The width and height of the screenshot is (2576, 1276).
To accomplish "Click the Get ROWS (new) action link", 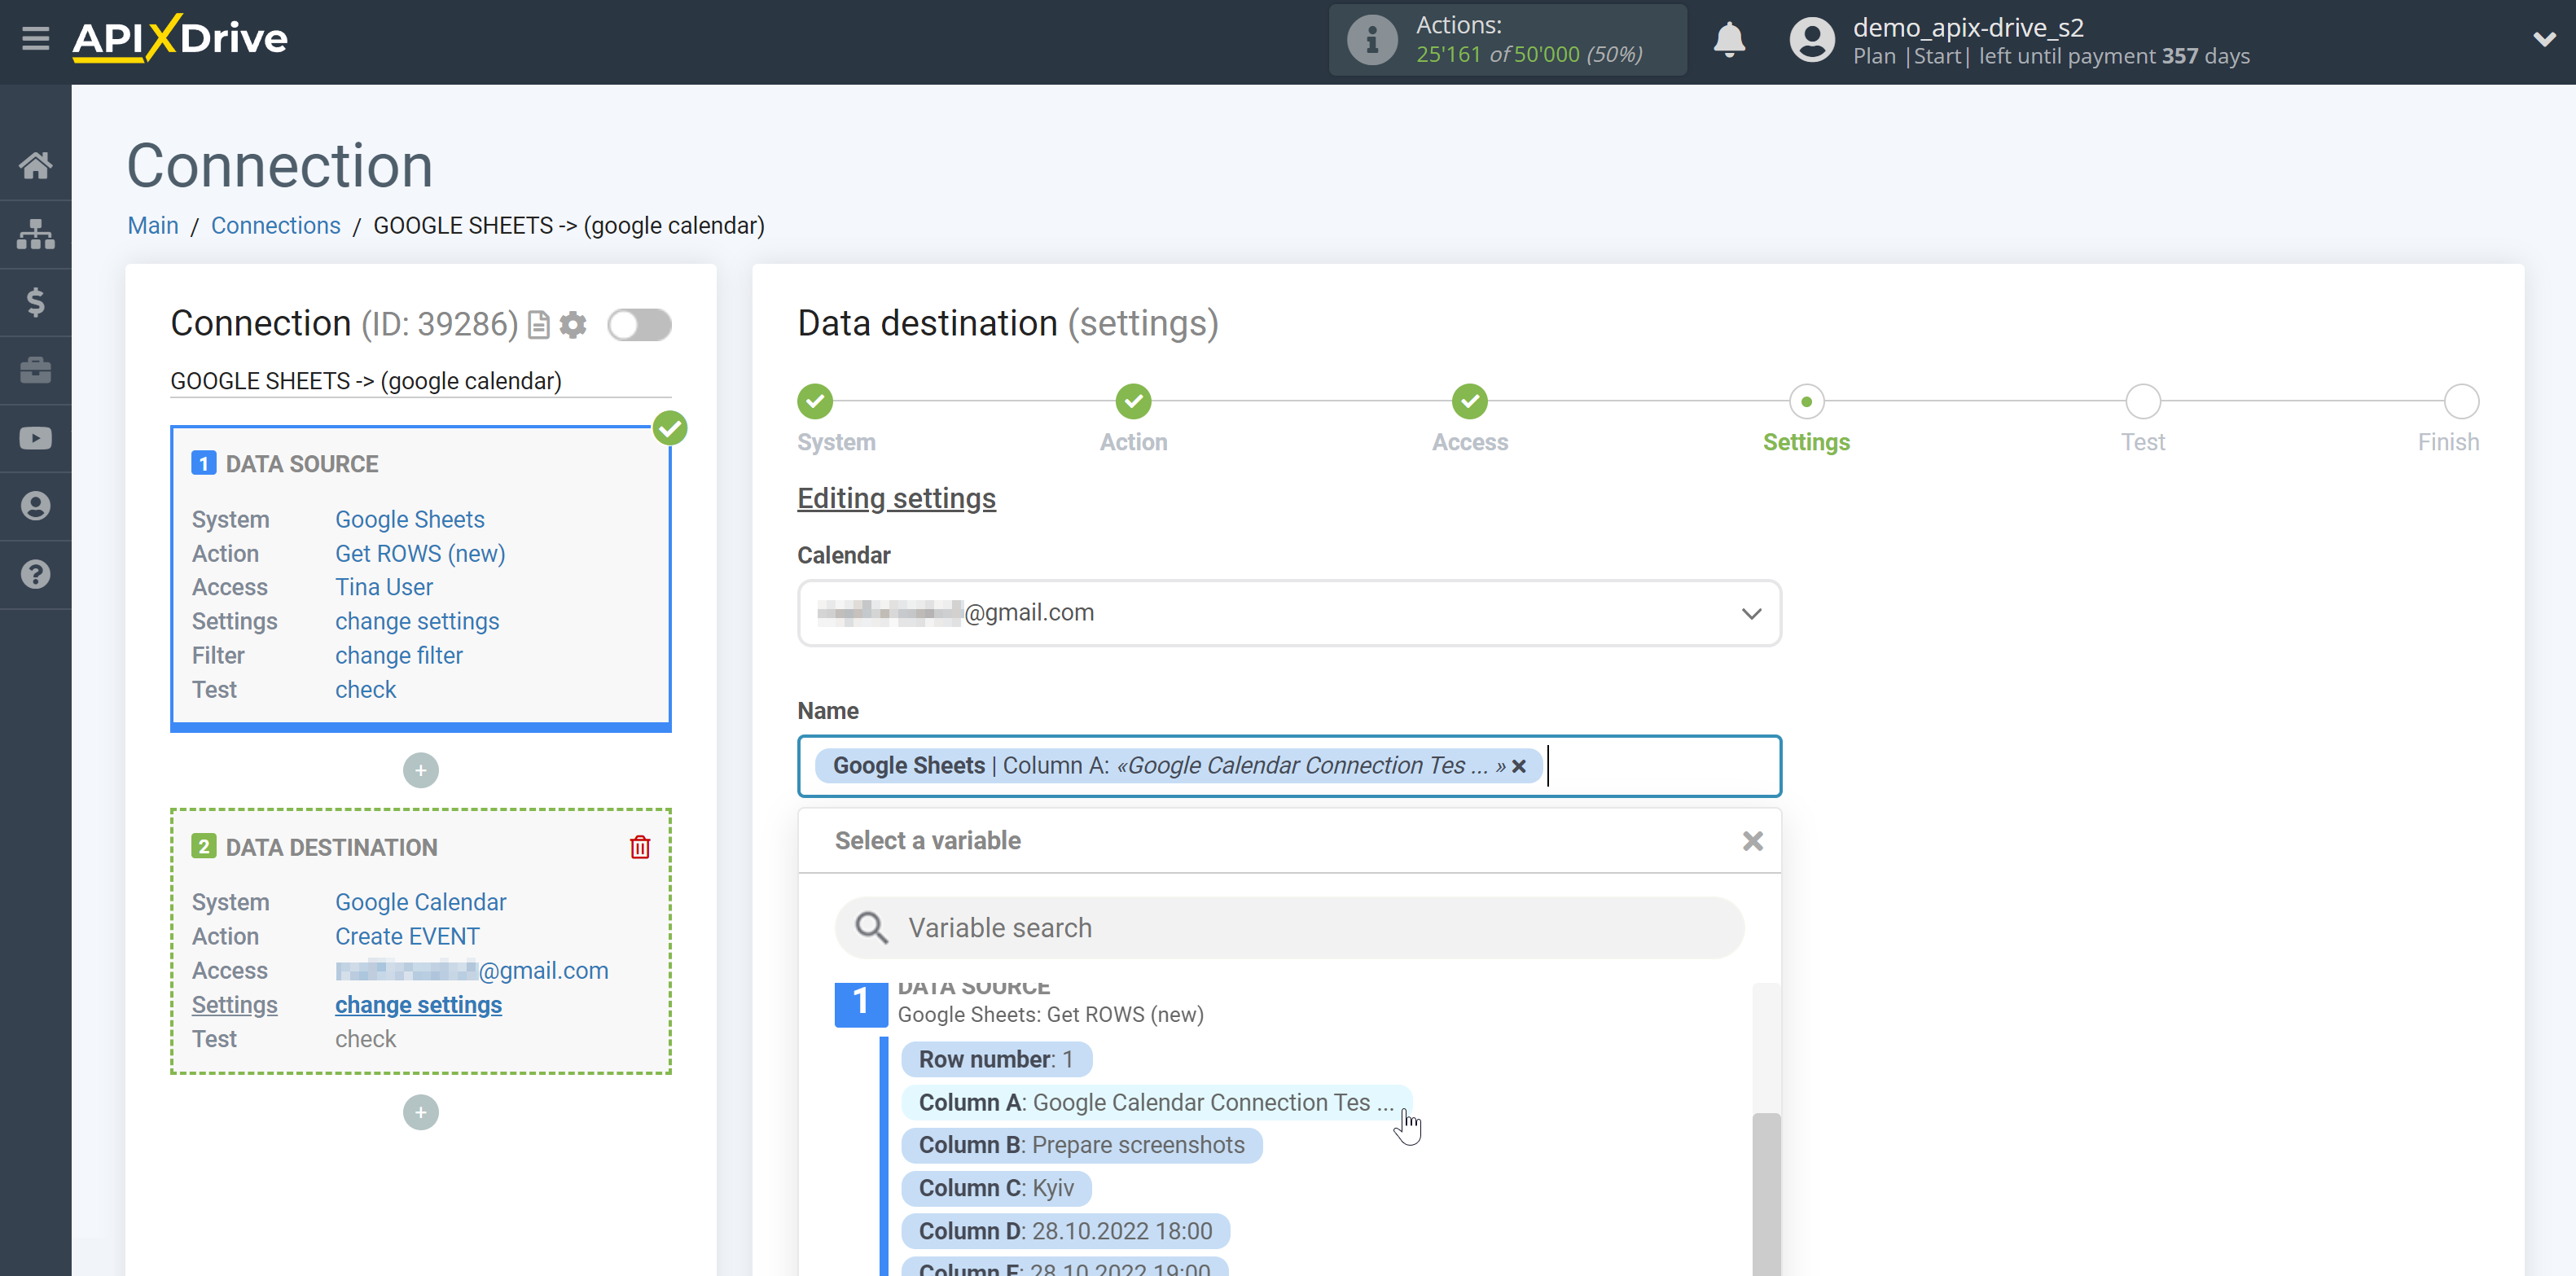I will point(420,554).
